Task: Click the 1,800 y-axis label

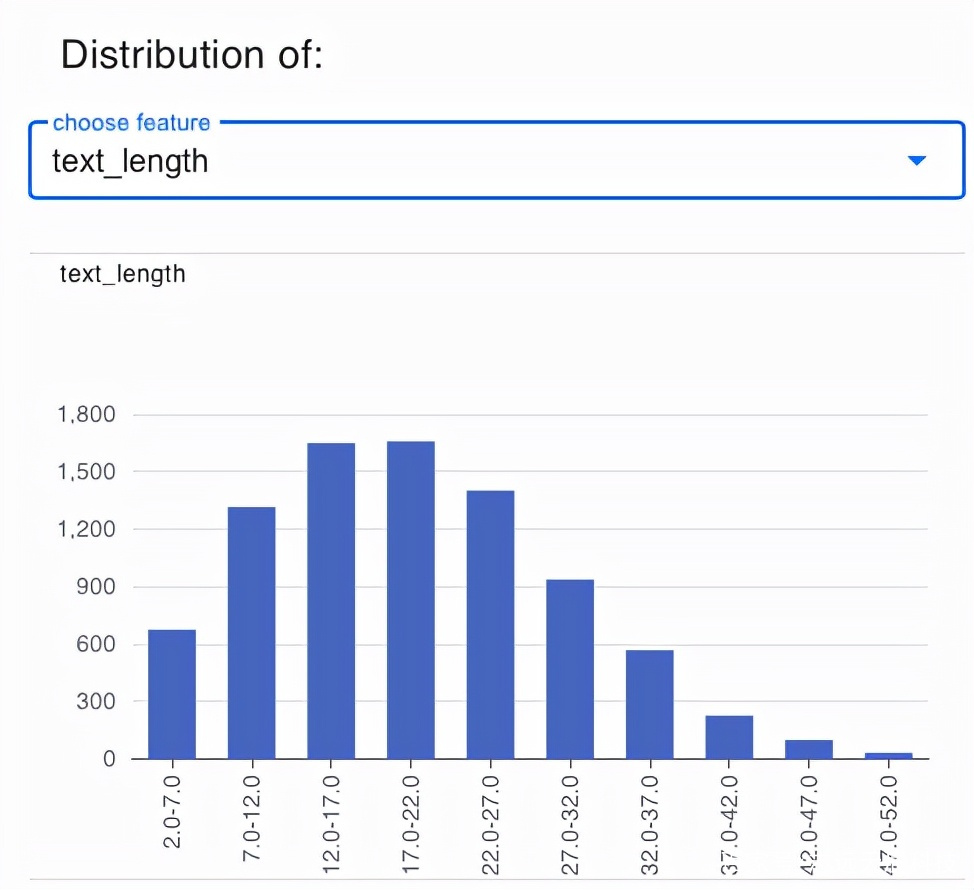Action: [86, 414]
